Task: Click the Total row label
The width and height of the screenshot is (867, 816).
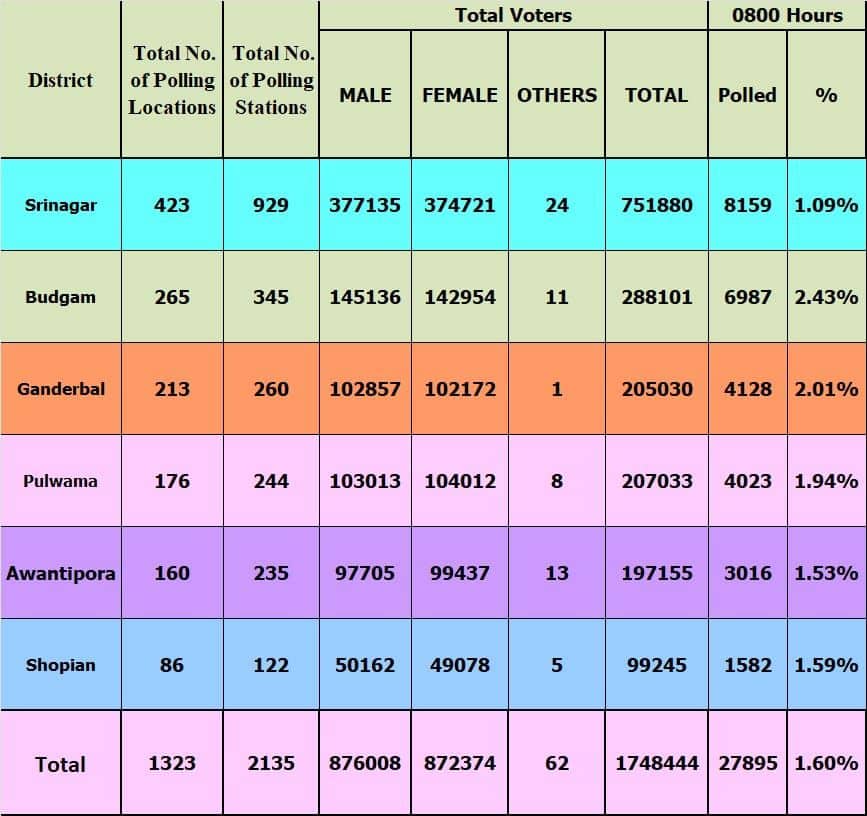Action: pyautogui.click(x=60, y=764)
